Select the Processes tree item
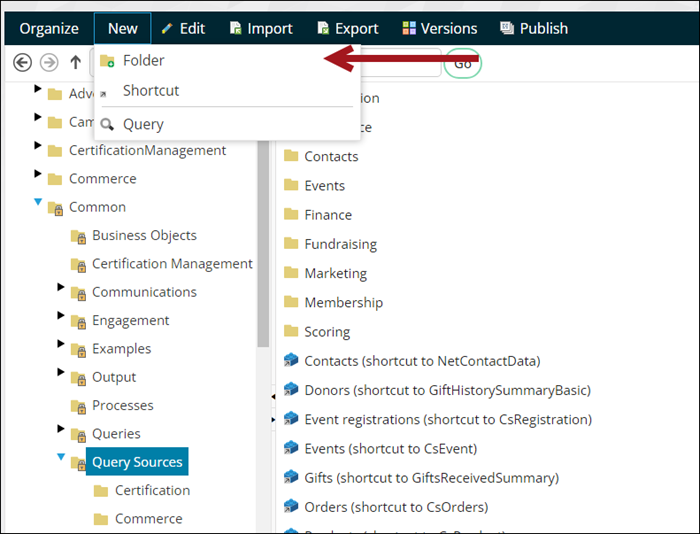Image resolution: width=700 pixels, height=534 pixels. point(123,405)
